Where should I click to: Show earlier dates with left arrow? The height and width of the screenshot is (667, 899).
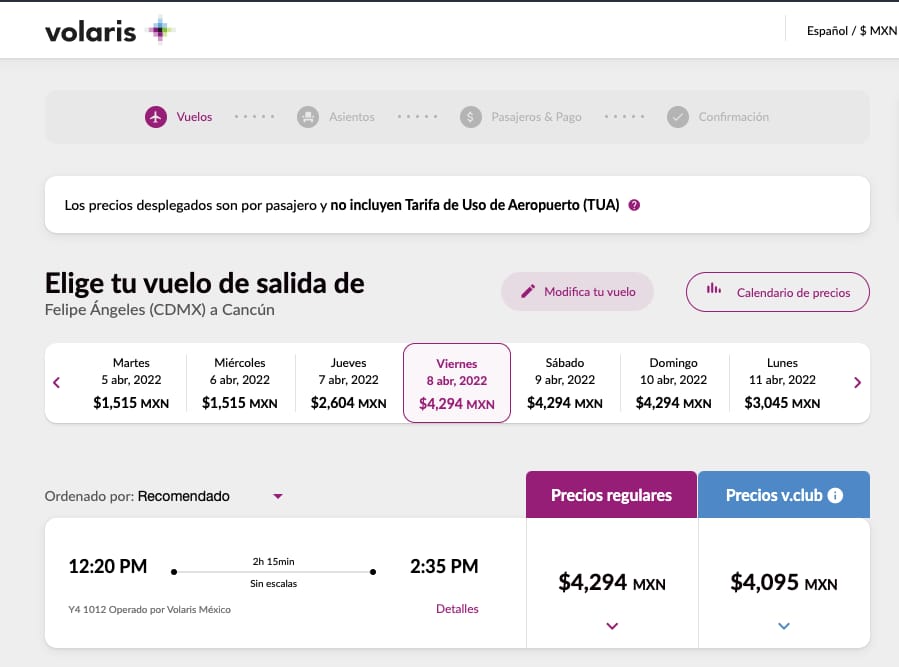coord(57,382)
